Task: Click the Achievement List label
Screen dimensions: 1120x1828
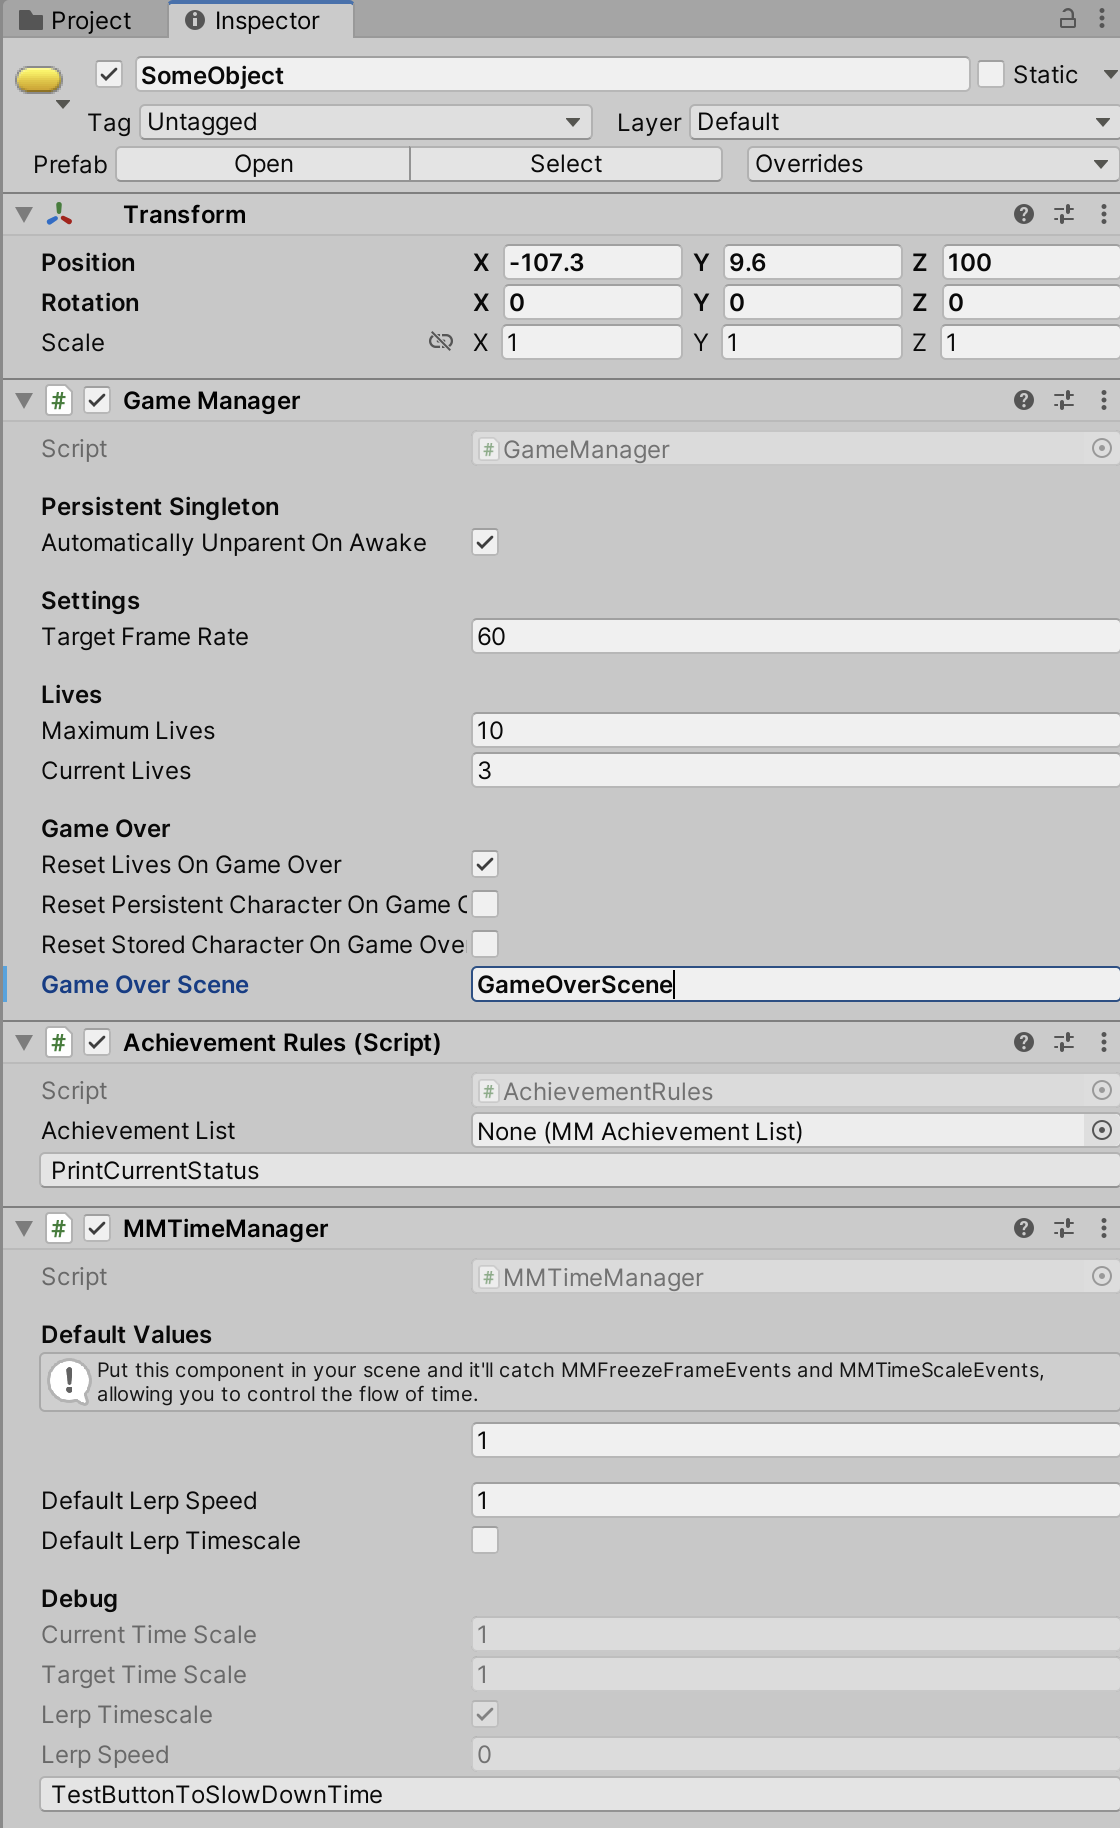Action: pyautogui.click(x=138, y=1130)
